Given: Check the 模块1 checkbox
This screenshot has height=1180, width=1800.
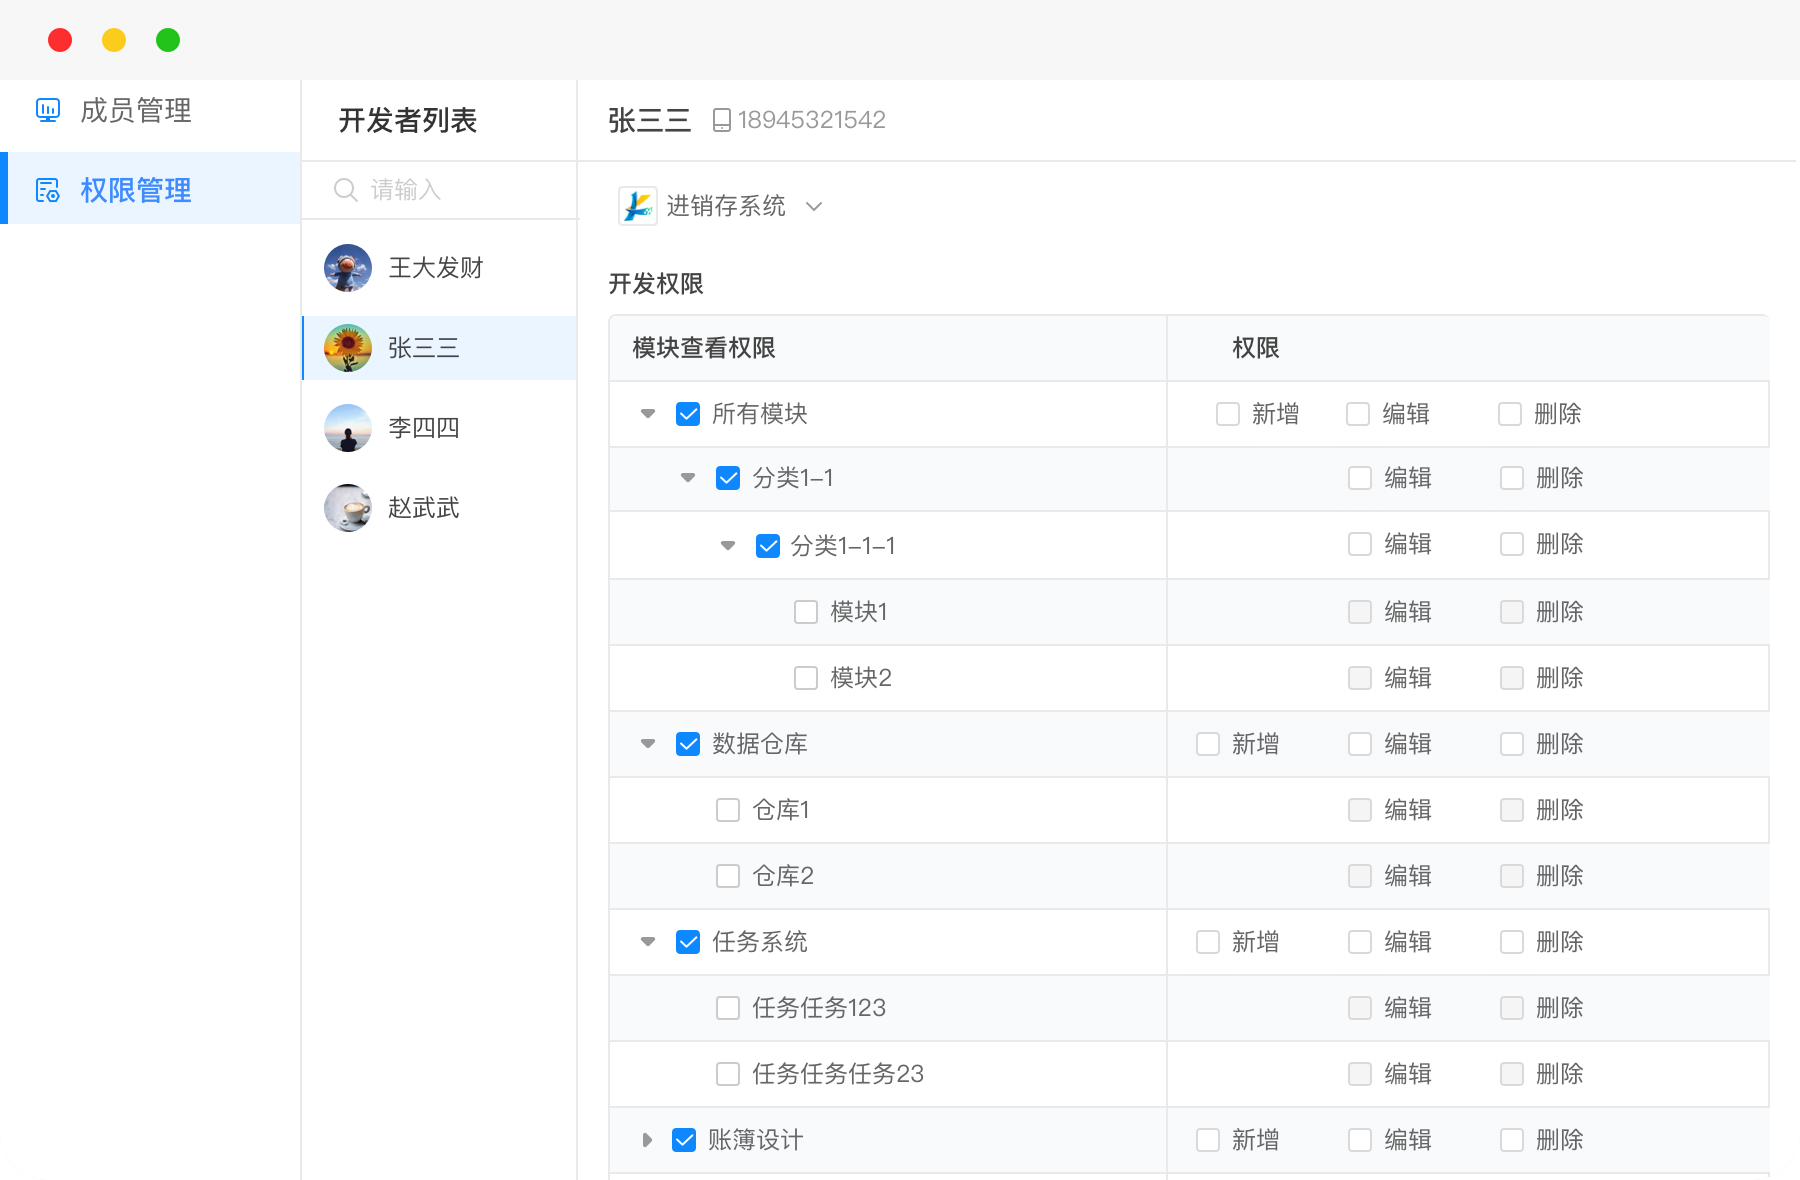Looking at the screenshot, I should click(x=806, y=612).
